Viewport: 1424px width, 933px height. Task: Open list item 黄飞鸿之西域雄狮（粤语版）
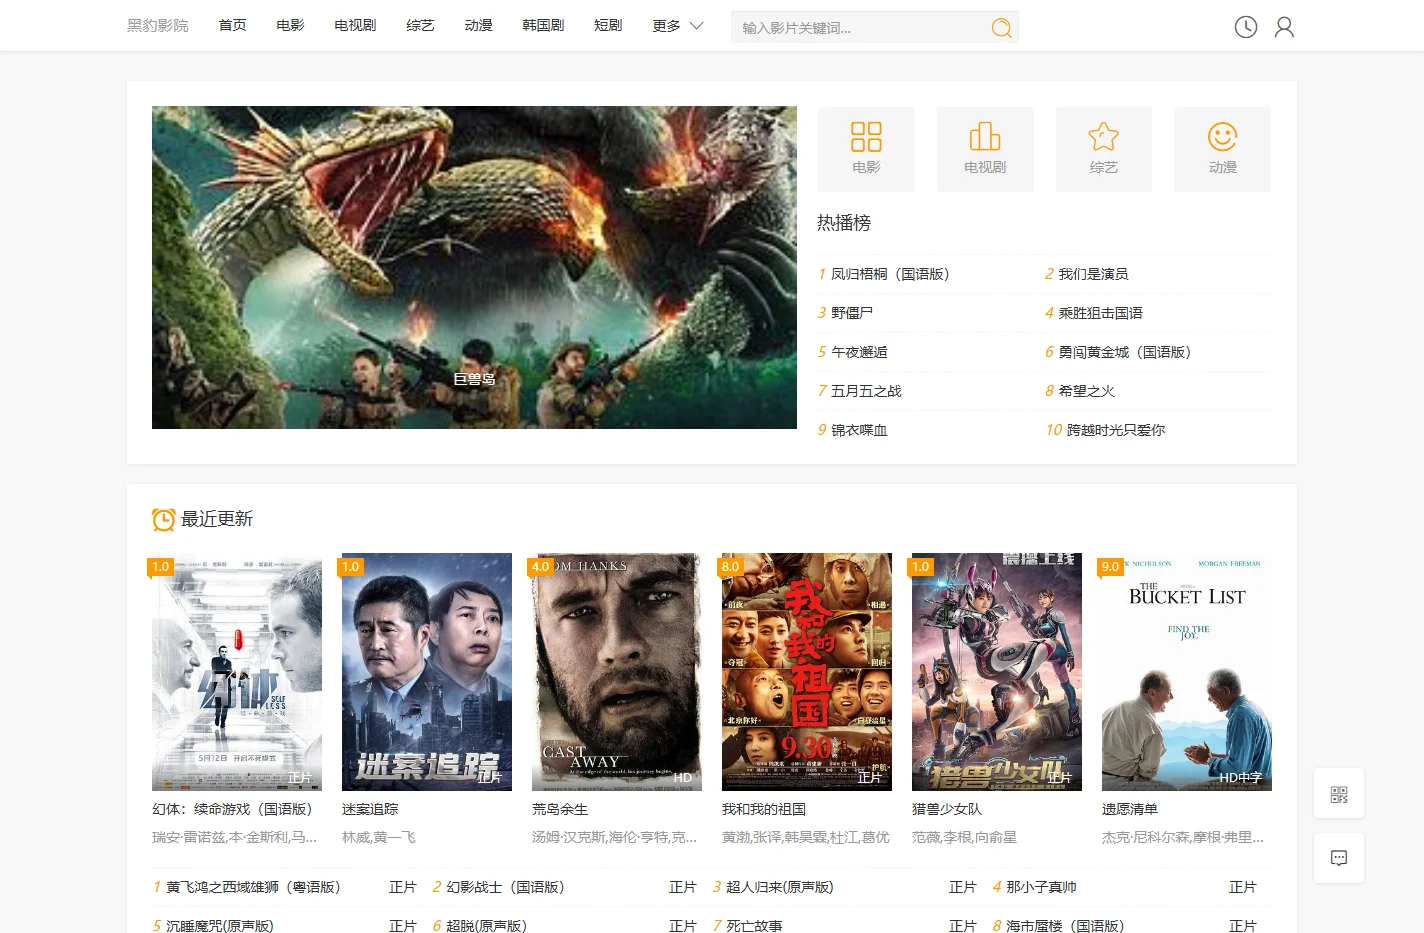(x=253, y=887)
